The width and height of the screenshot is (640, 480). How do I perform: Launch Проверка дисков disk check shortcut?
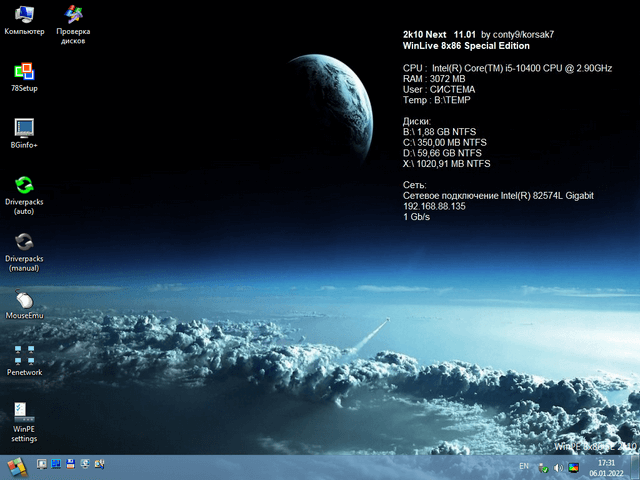pyautogui.click(x=73, y=24)
